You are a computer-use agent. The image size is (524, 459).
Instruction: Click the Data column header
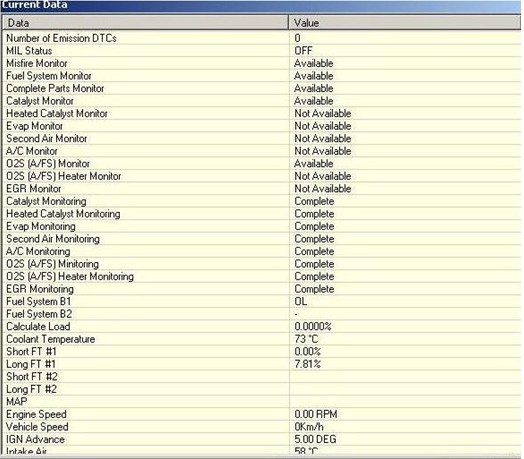coord(145,23)
